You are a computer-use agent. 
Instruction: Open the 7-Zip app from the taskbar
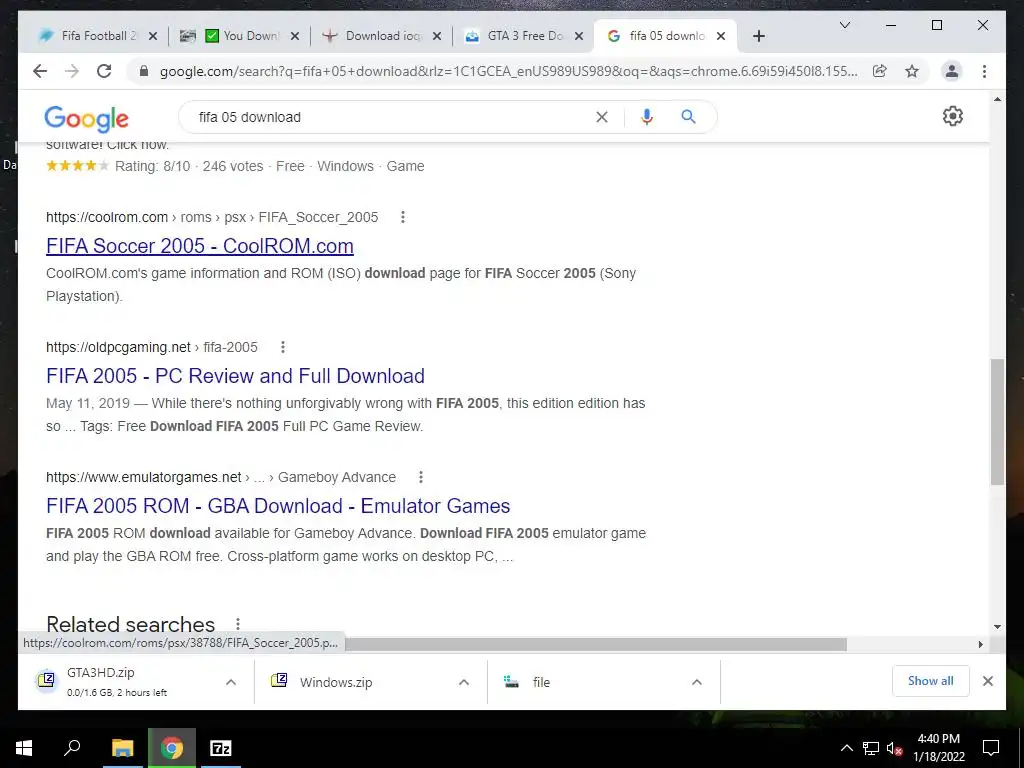(x=221, y=748)
